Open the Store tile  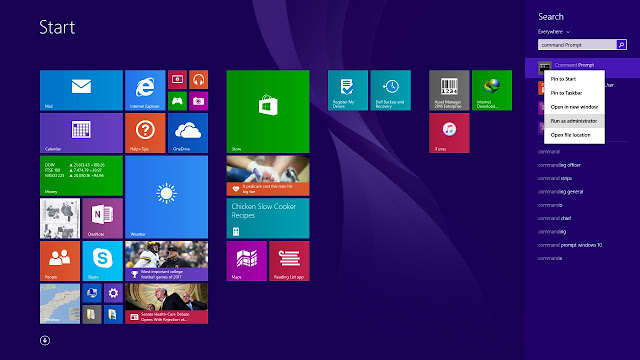coord(268,111)
